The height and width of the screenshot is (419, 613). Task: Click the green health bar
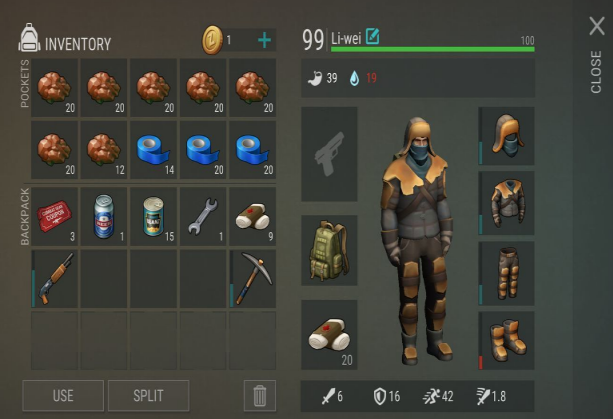[432, 49]
